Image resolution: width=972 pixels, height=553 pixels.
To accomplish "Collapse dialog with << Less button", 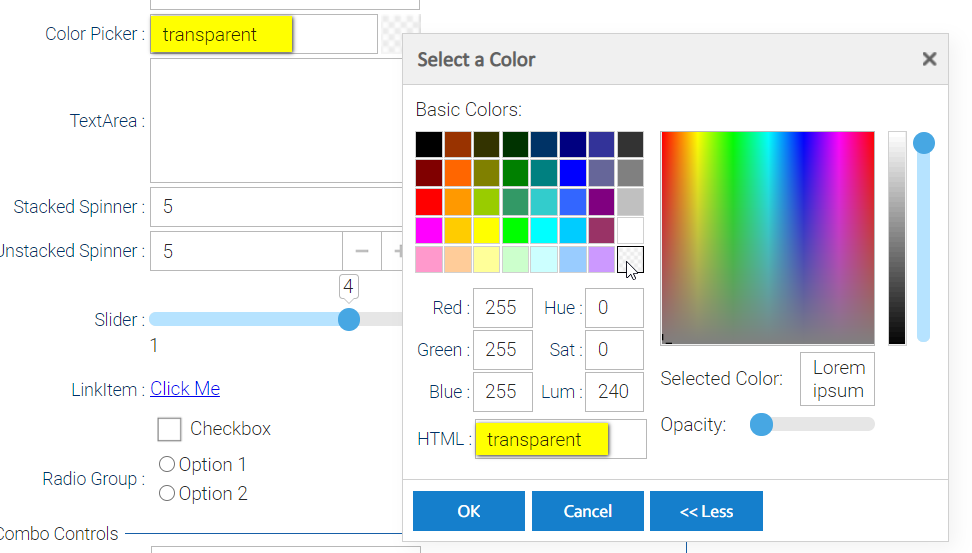I will [x=706, y=511].
